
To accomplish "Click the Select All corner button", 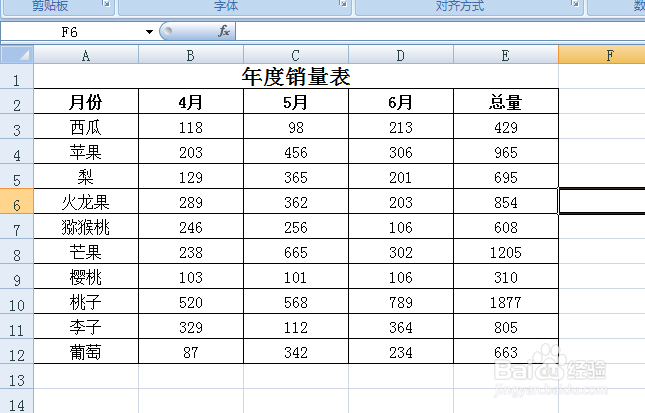I will [17, 55].
